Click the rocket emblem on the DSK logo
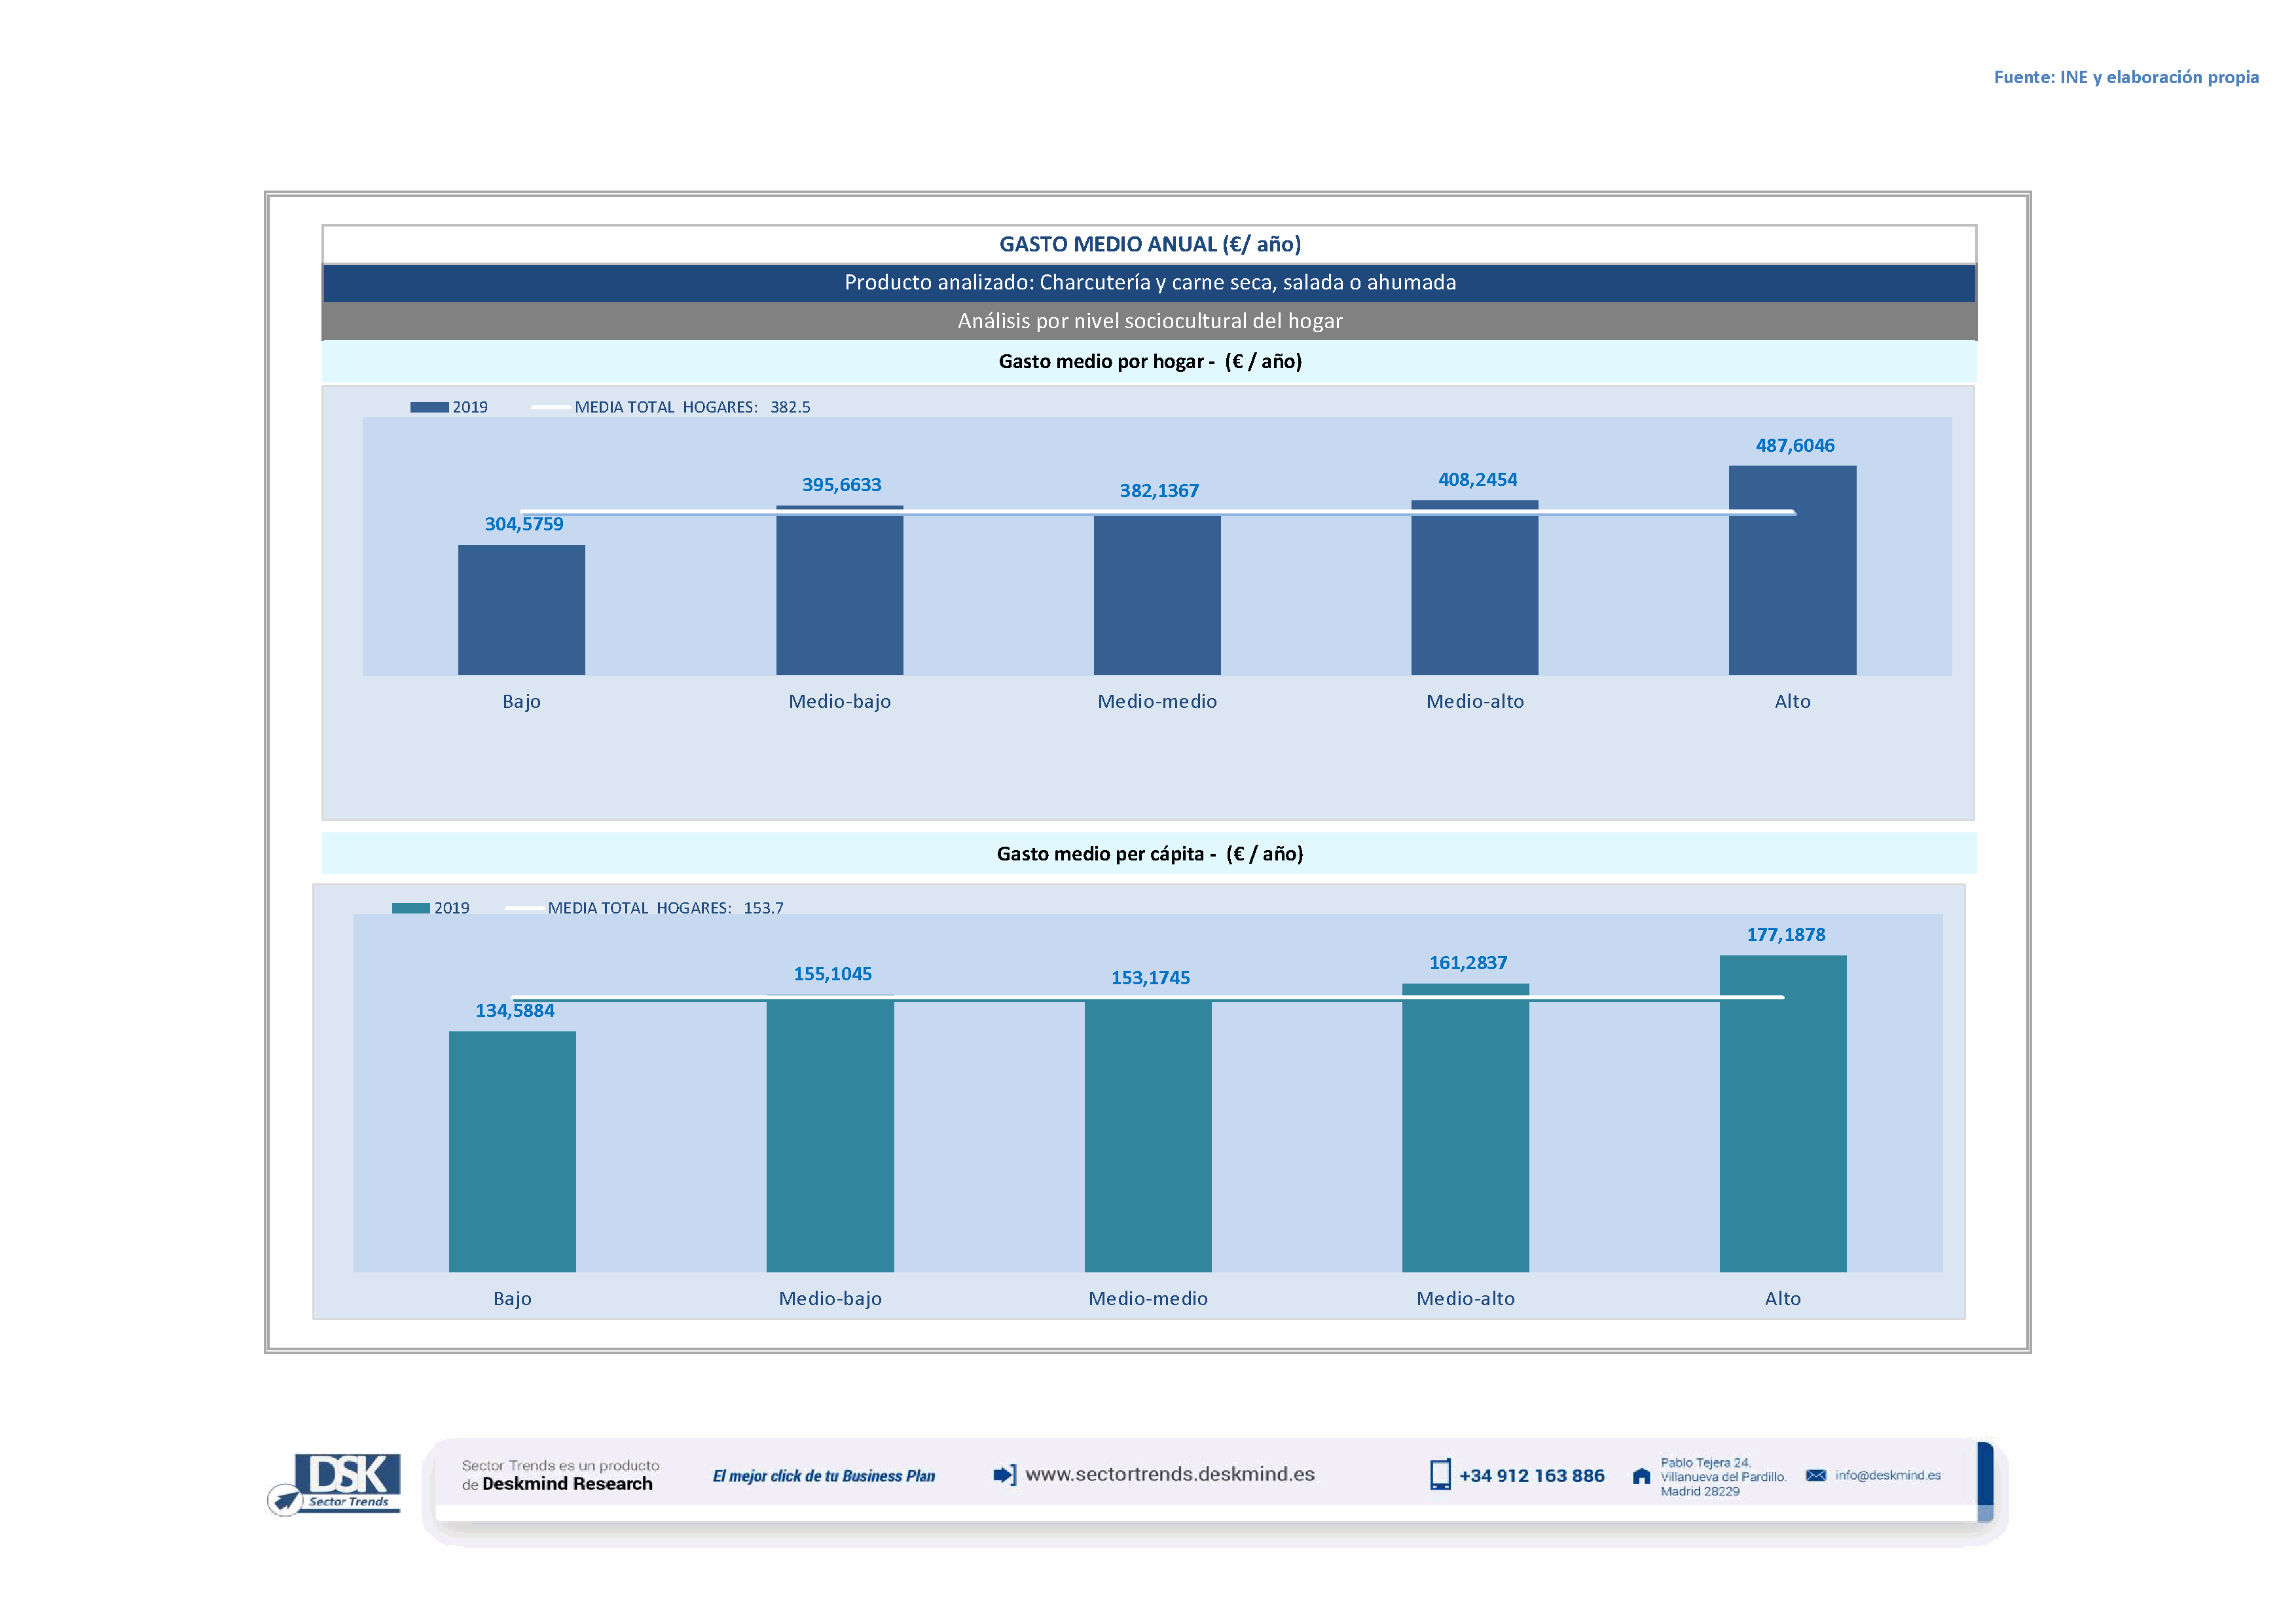This screenshot has width=2296, height=1624. 285,1500
